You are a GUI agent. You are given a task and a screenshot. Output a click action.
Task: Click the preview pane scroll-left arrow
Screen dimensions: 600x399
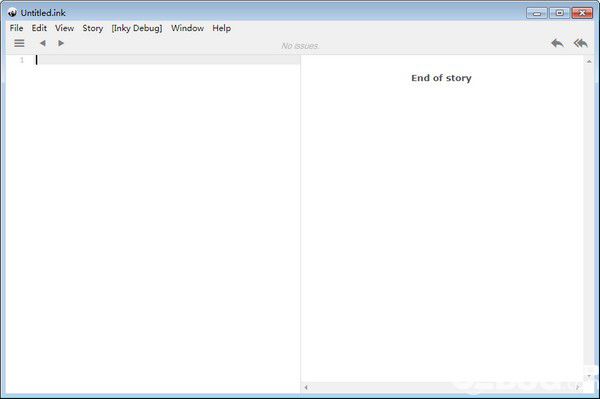click(x=306, y=388)
